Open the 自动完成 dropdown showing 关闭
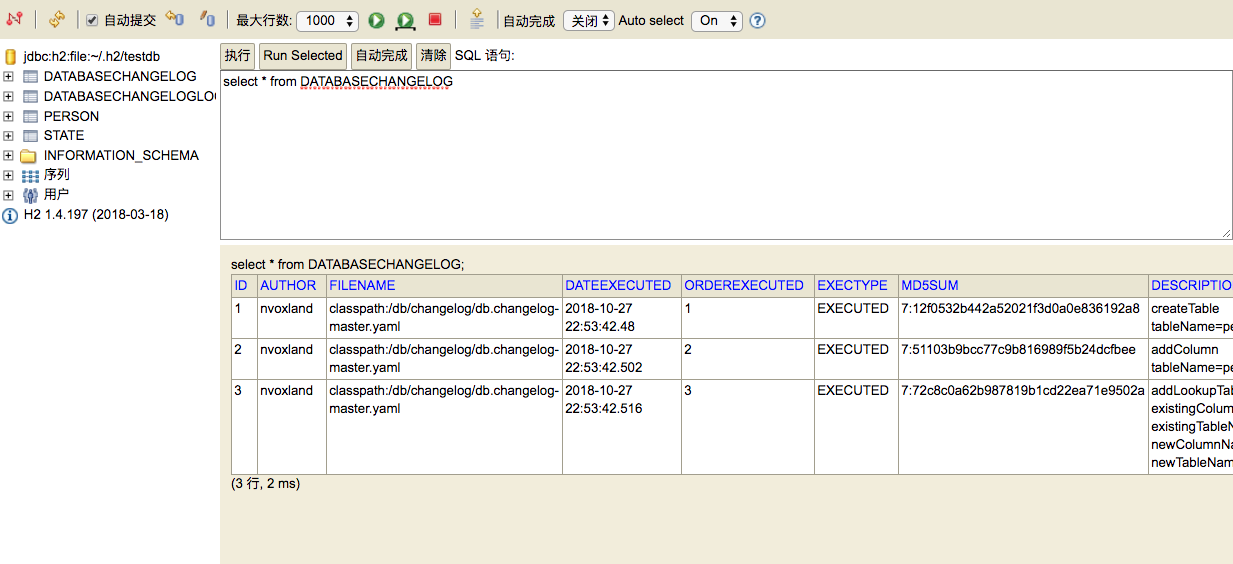 click(x=588, y=20)
